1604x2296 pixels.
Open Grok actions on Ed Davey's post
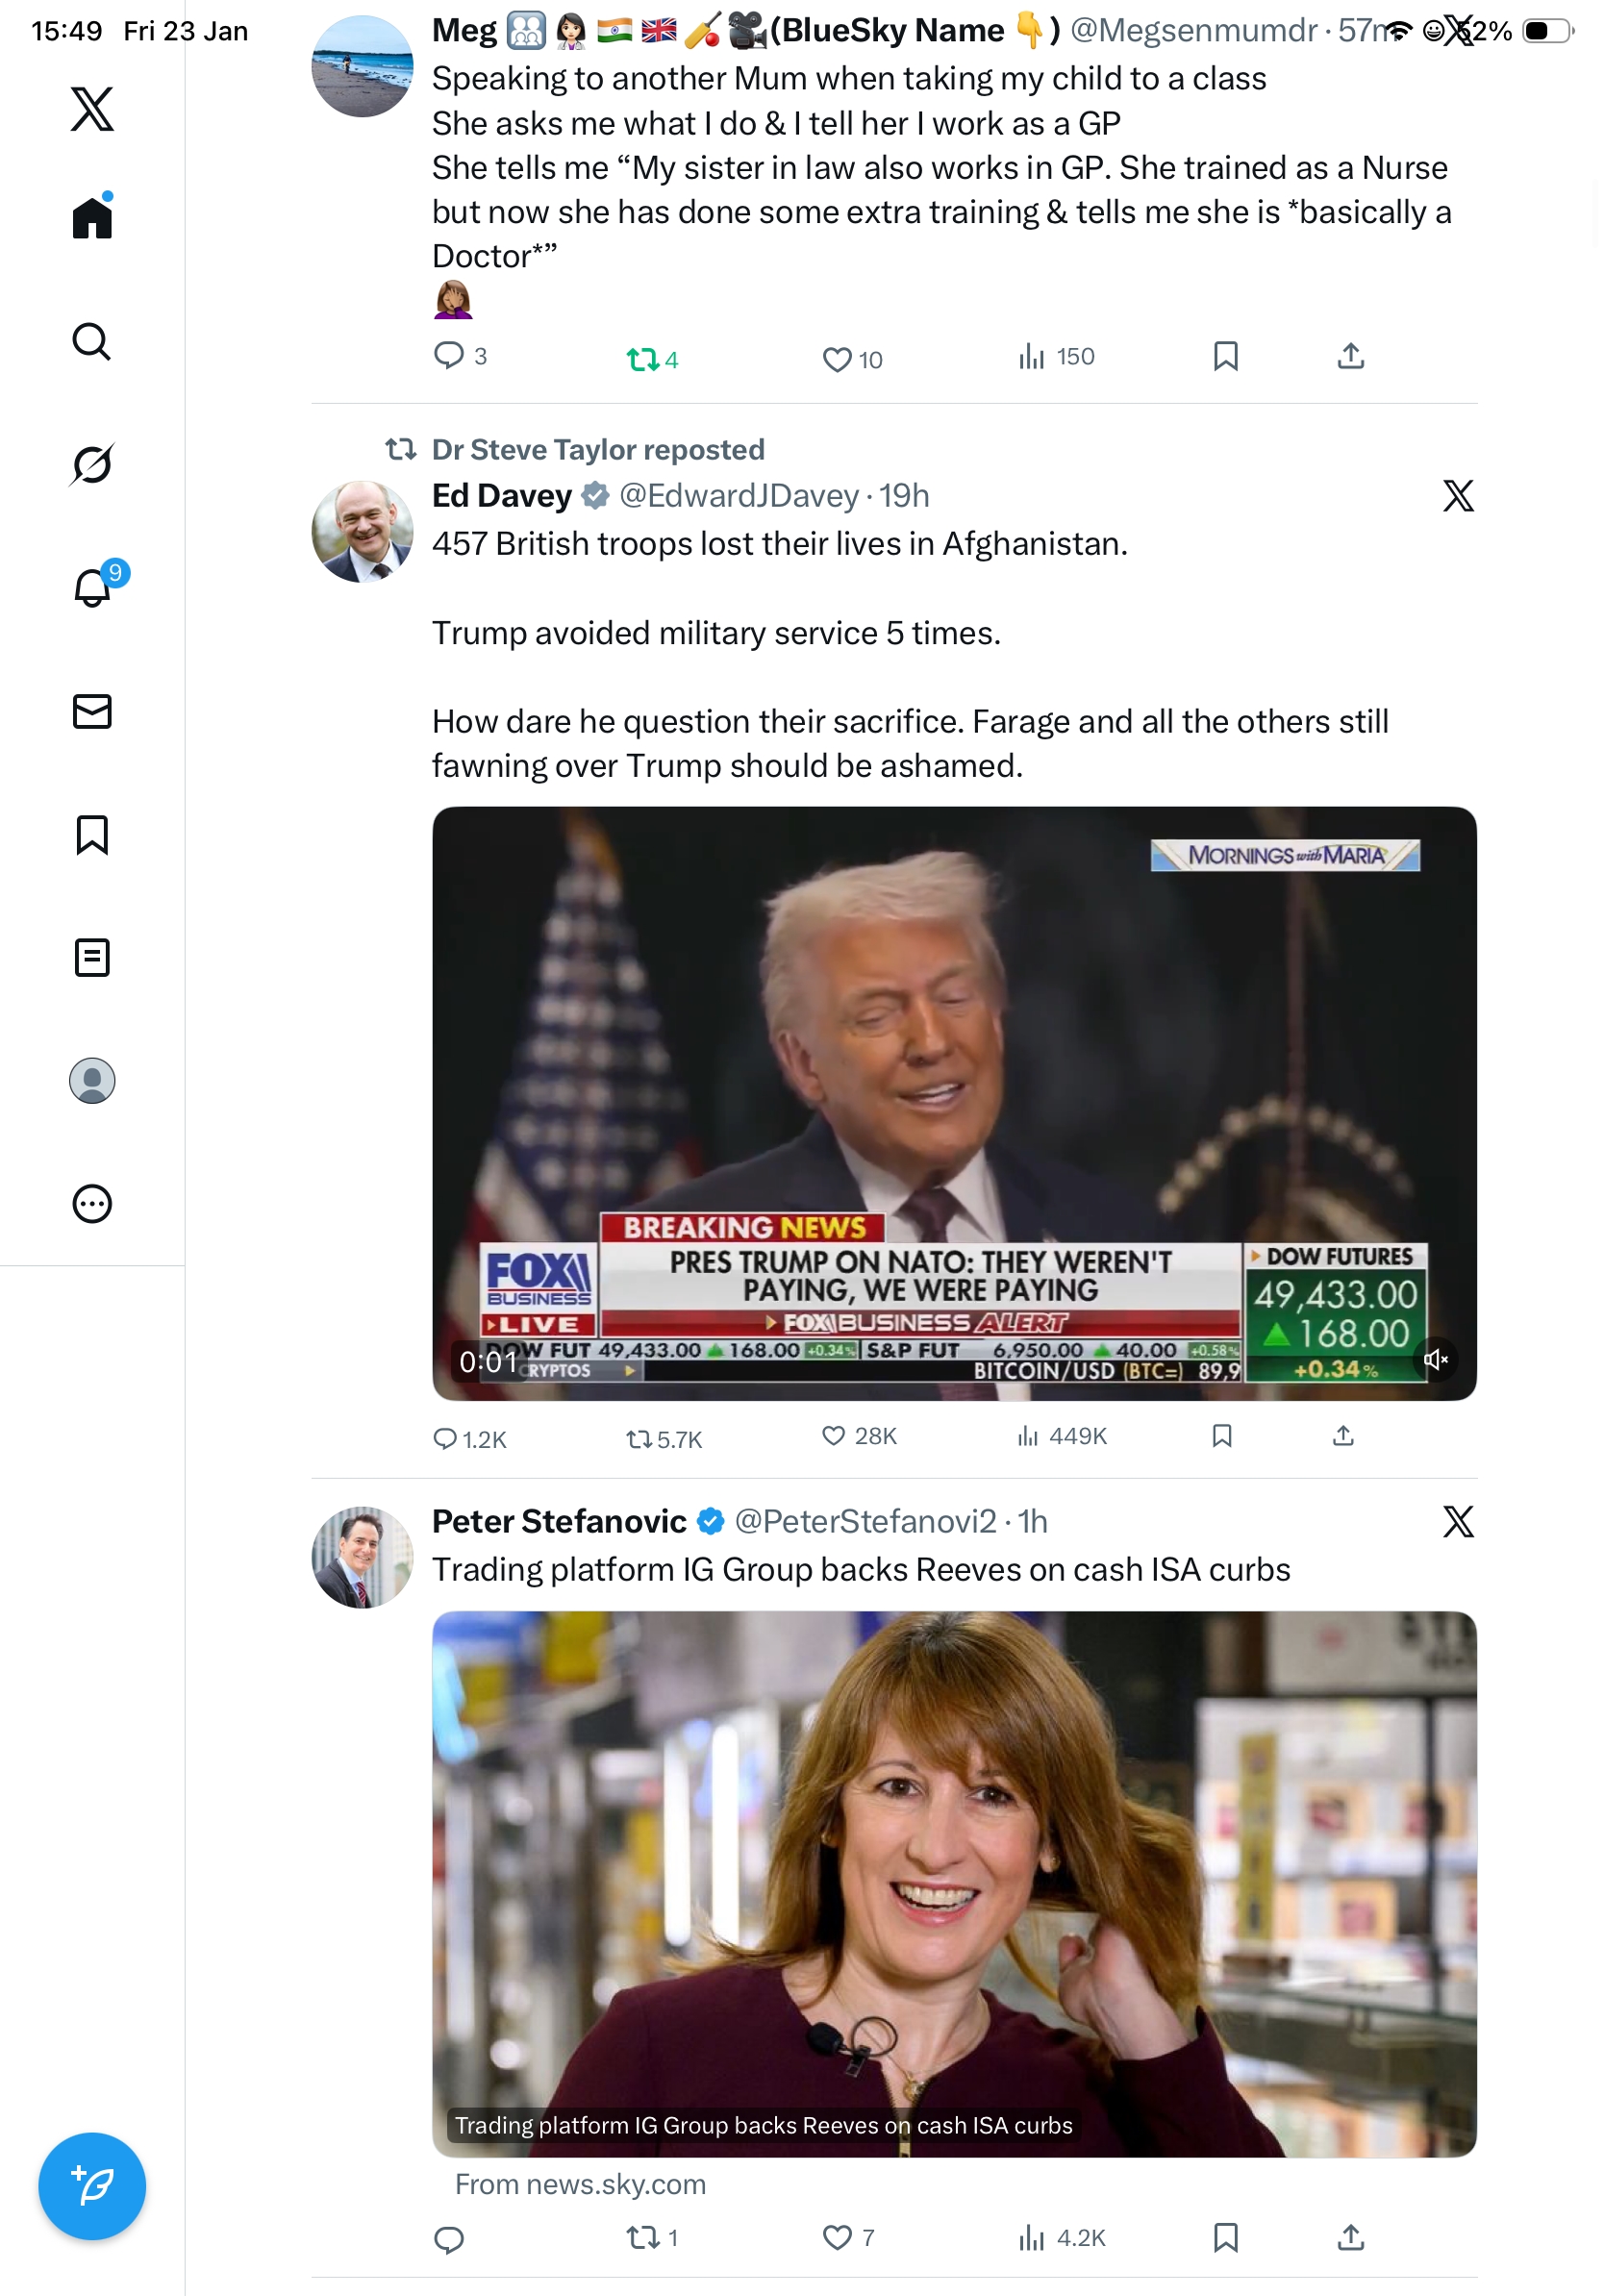pos(1458,496)
